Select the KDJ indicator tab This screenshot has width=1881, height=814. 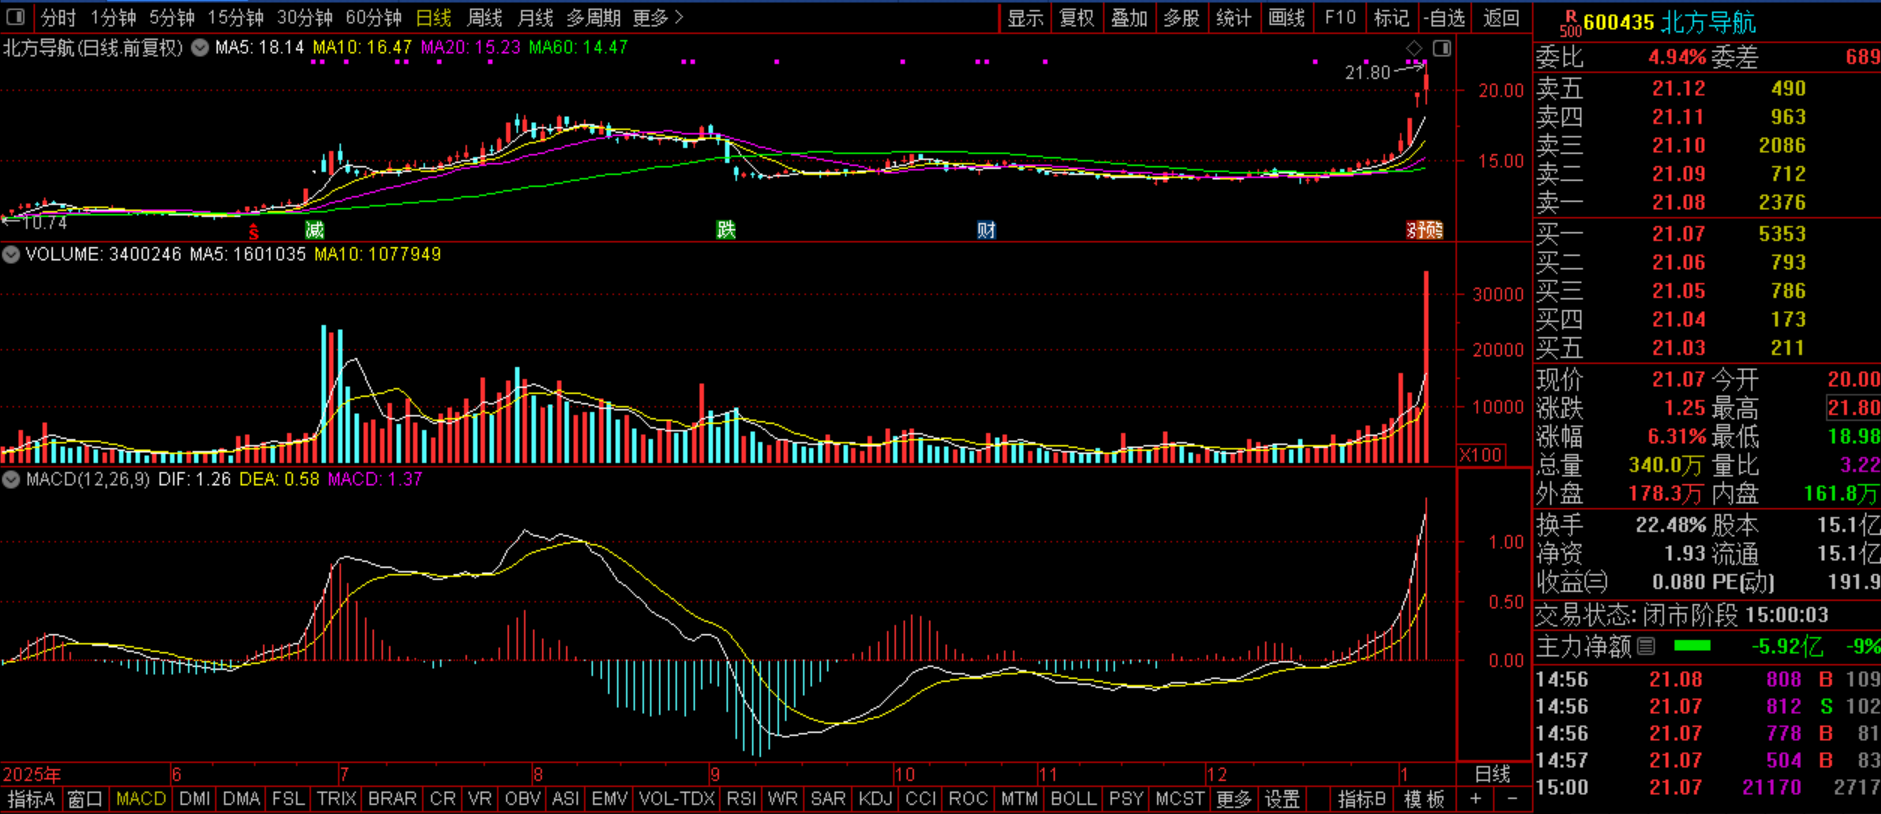coord(875,799)
